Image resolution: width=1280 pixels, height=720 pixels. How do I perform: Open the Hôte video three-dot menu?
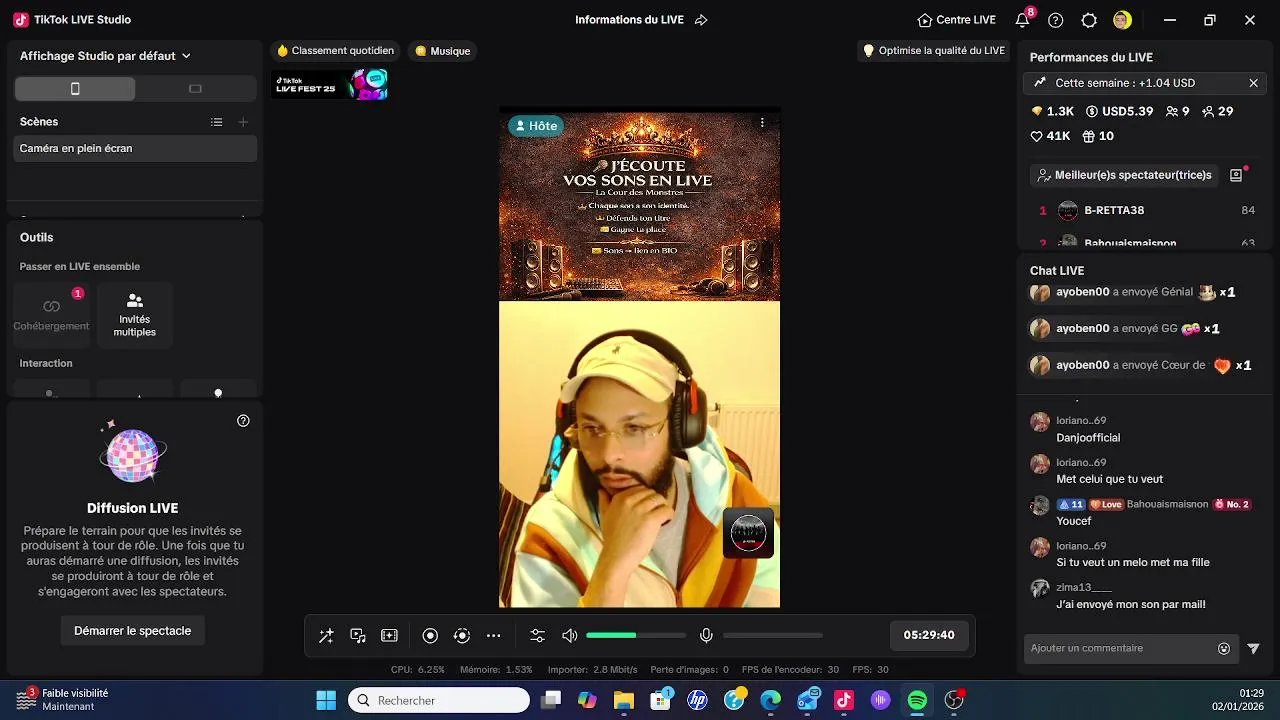pyautogui.click(x=762, y=123)
